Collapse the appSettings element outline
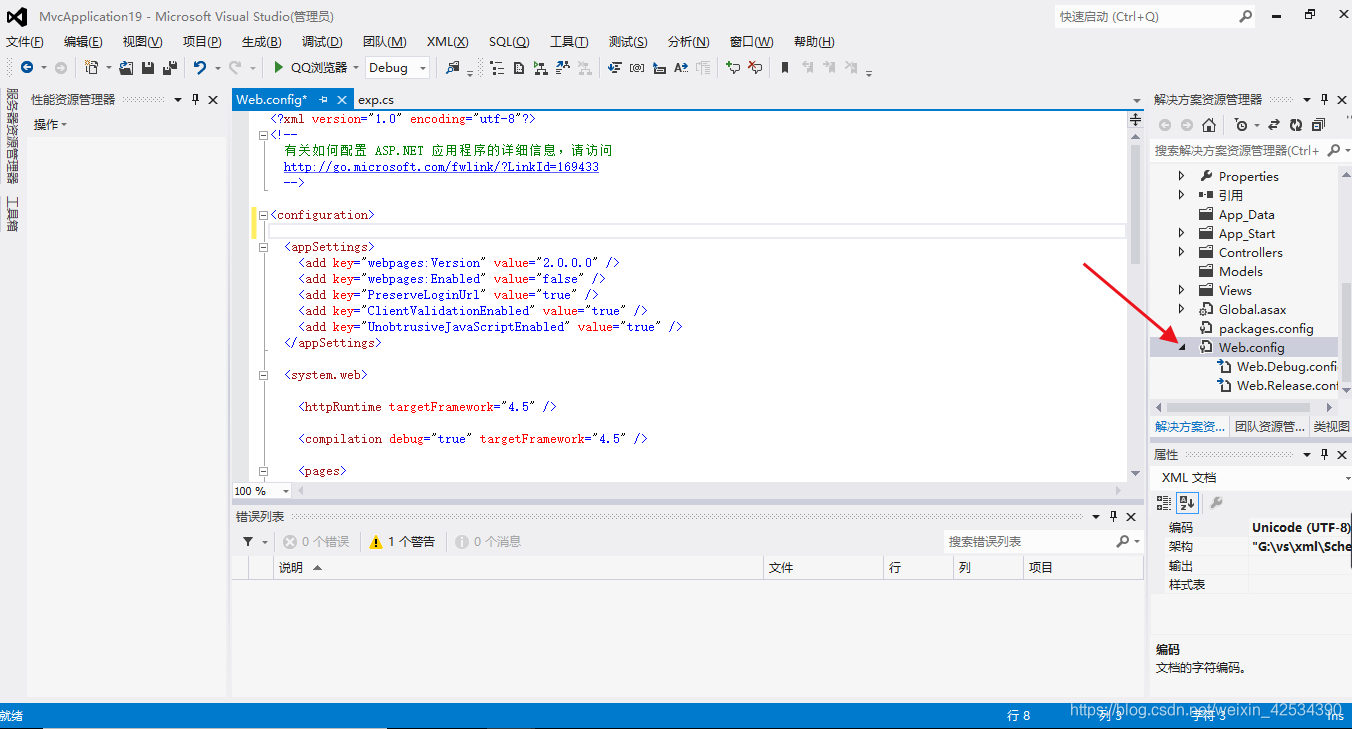 pyautogui.click(x=264, y=247)
